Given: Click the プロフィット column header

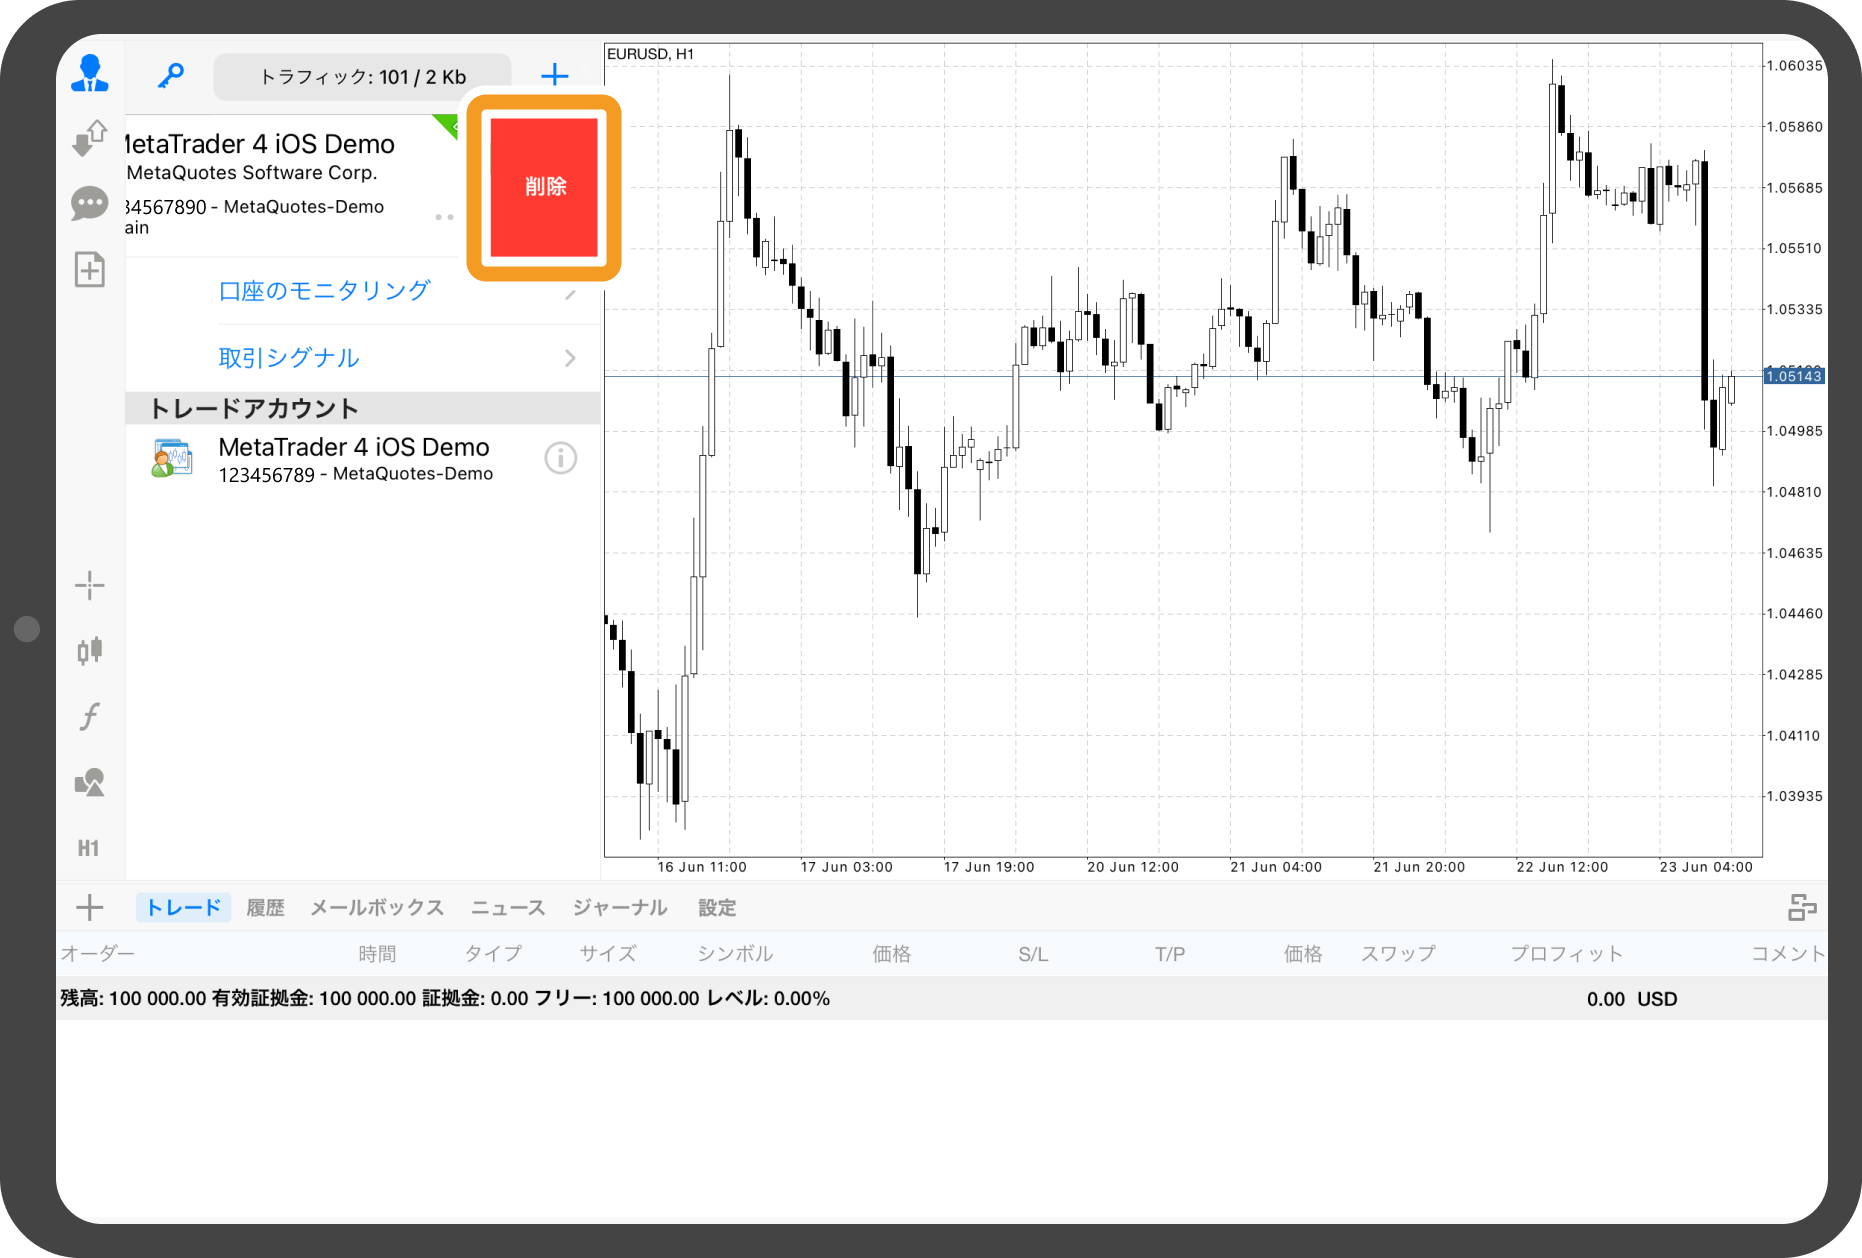Looking at the screenshot, I should (x=1567, y=954).
